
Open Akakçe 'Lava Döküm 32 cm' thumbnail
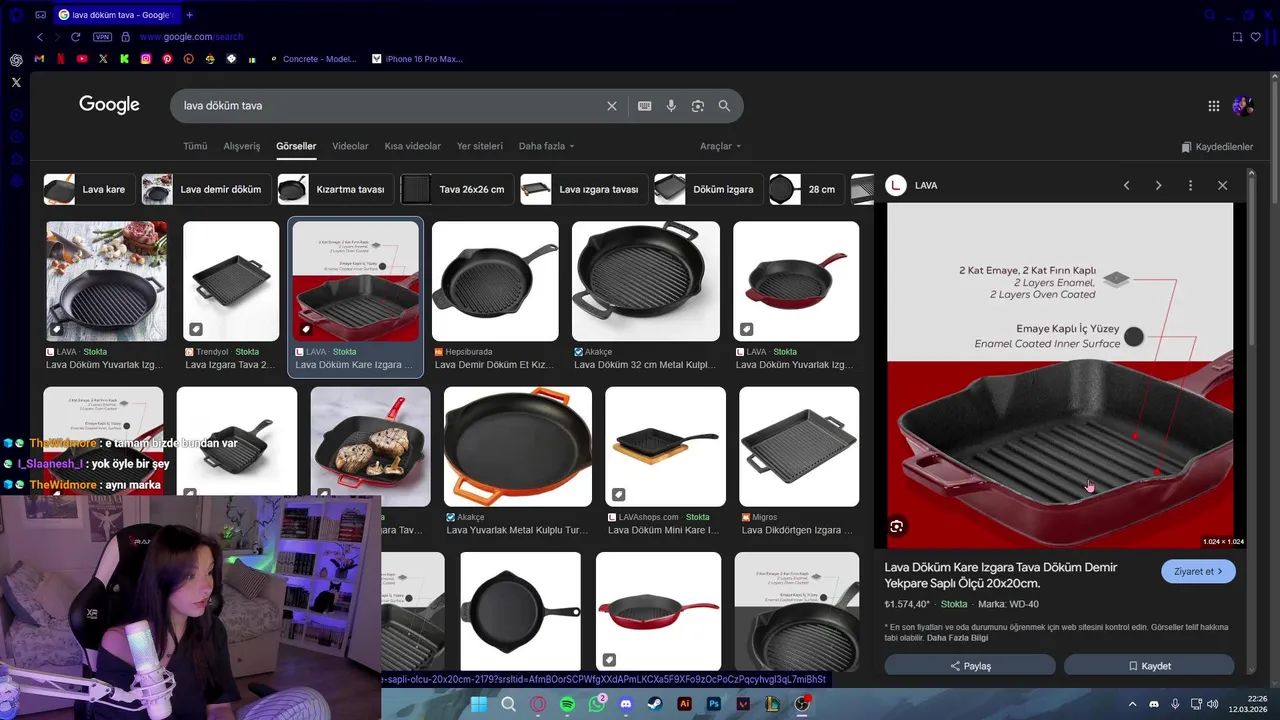646,281
